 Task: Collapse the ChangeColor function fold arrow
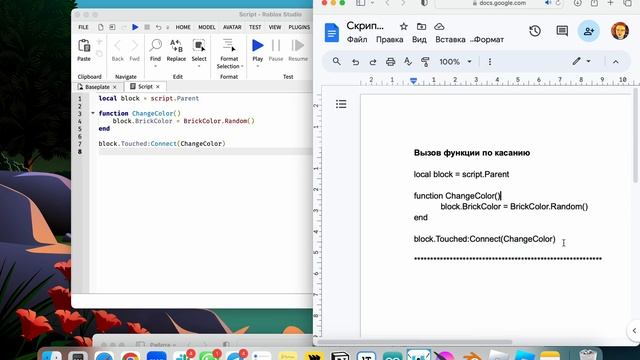[x=93, y=113]
